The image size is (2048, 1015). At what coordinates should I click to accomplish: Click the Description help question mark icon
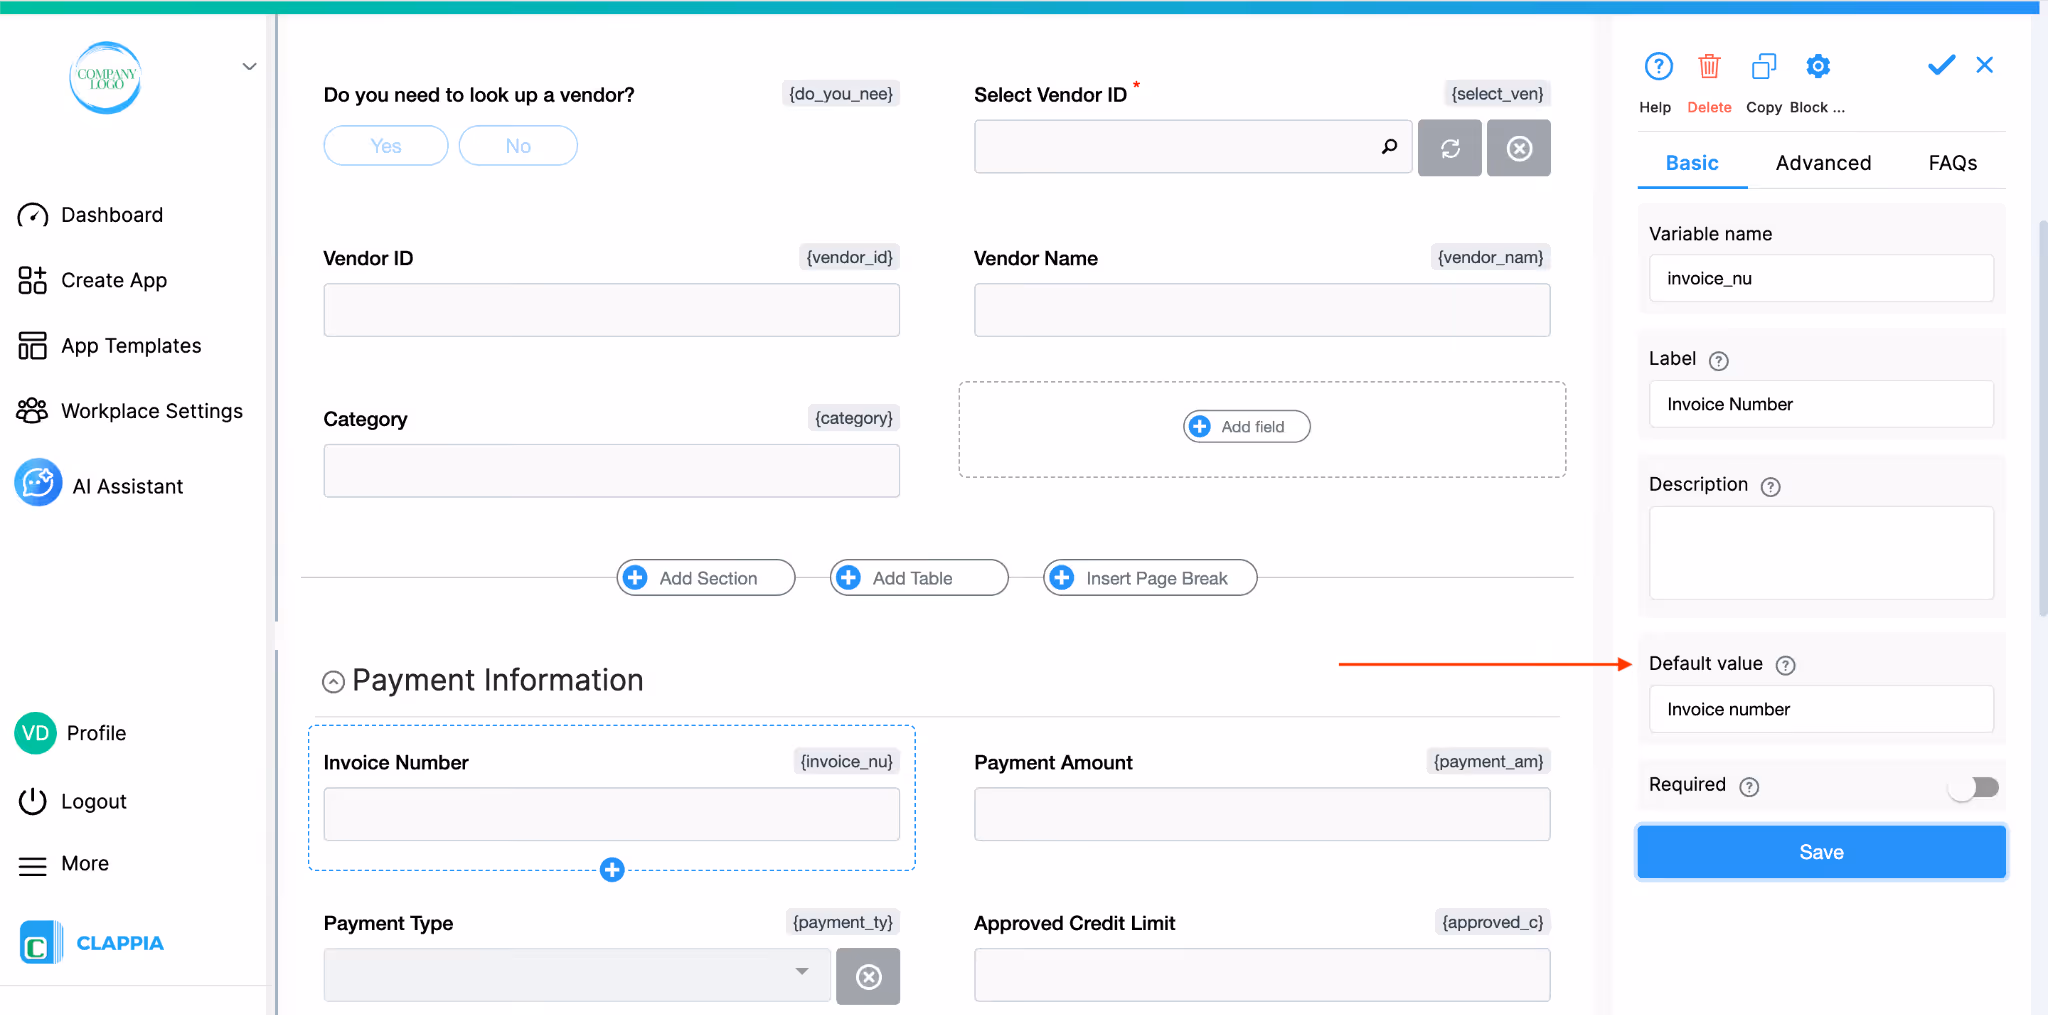coord(1771,487)
